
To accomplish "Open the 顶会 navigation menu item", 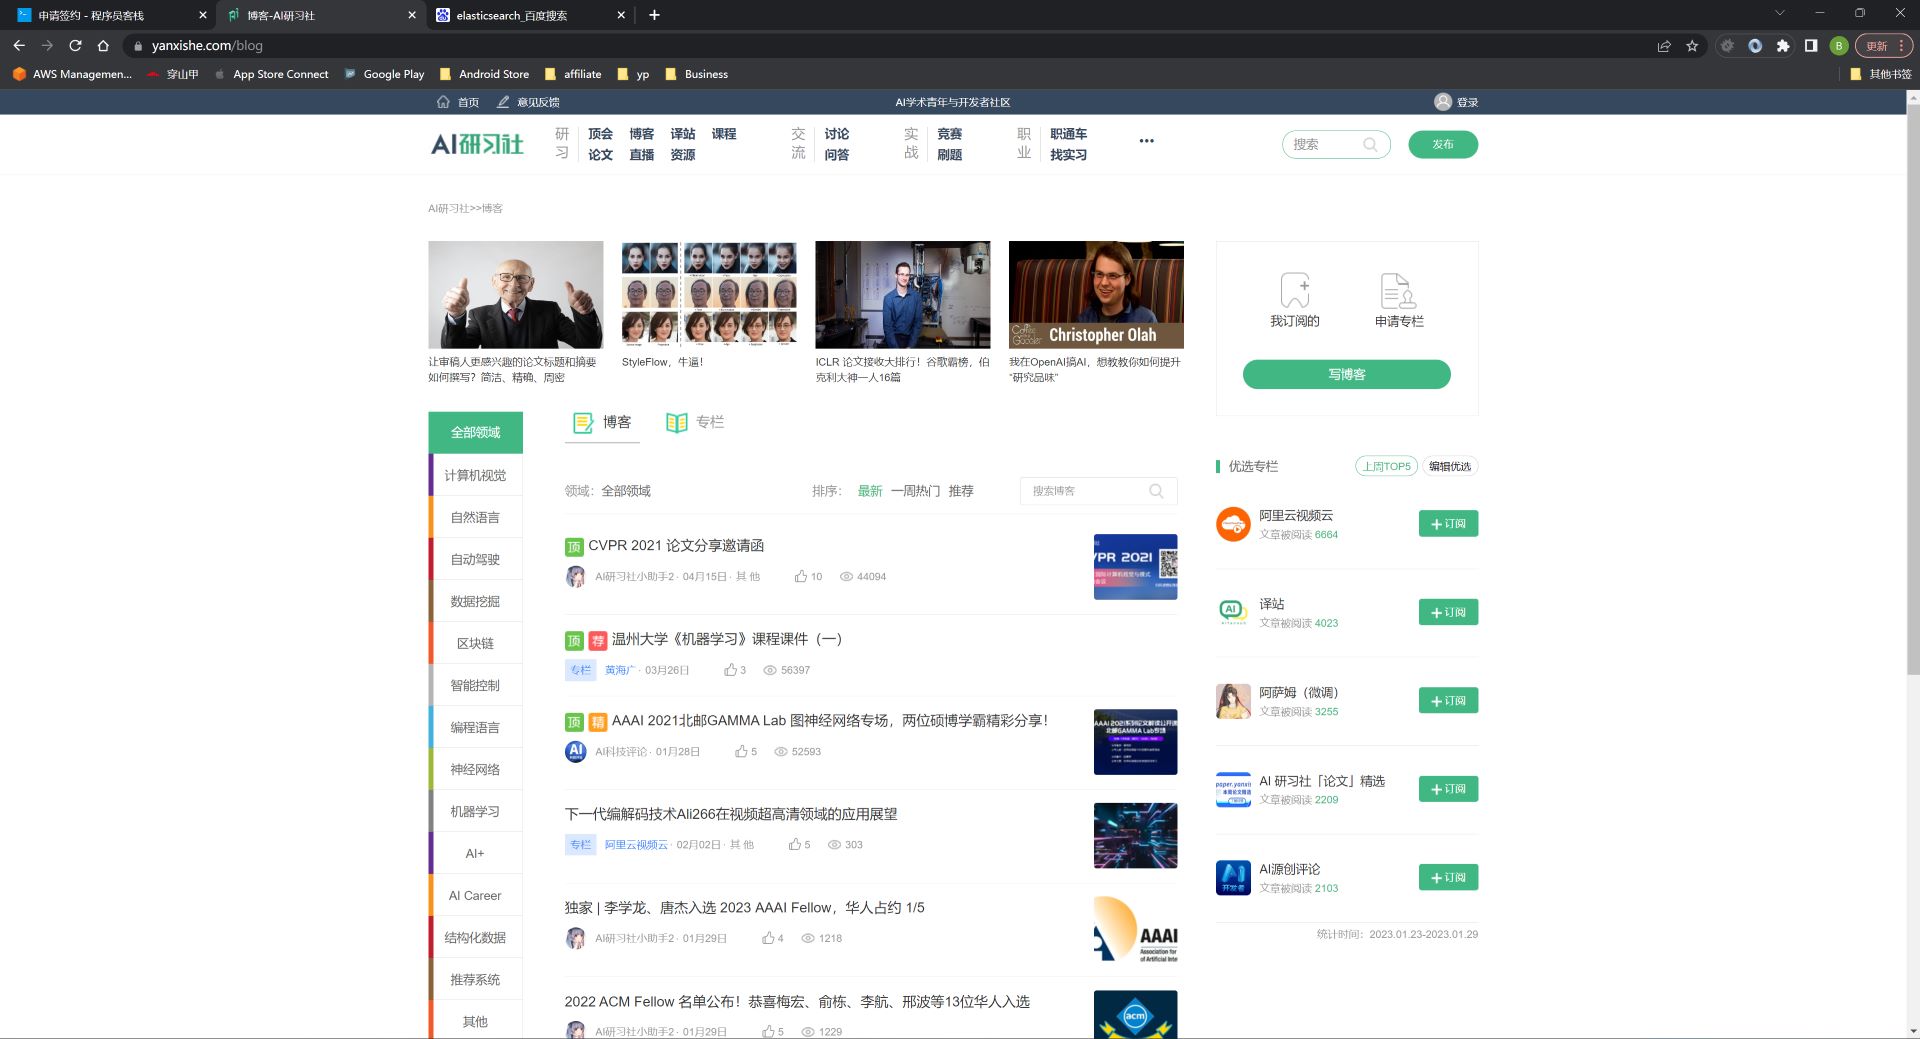I will coord(600,134).
